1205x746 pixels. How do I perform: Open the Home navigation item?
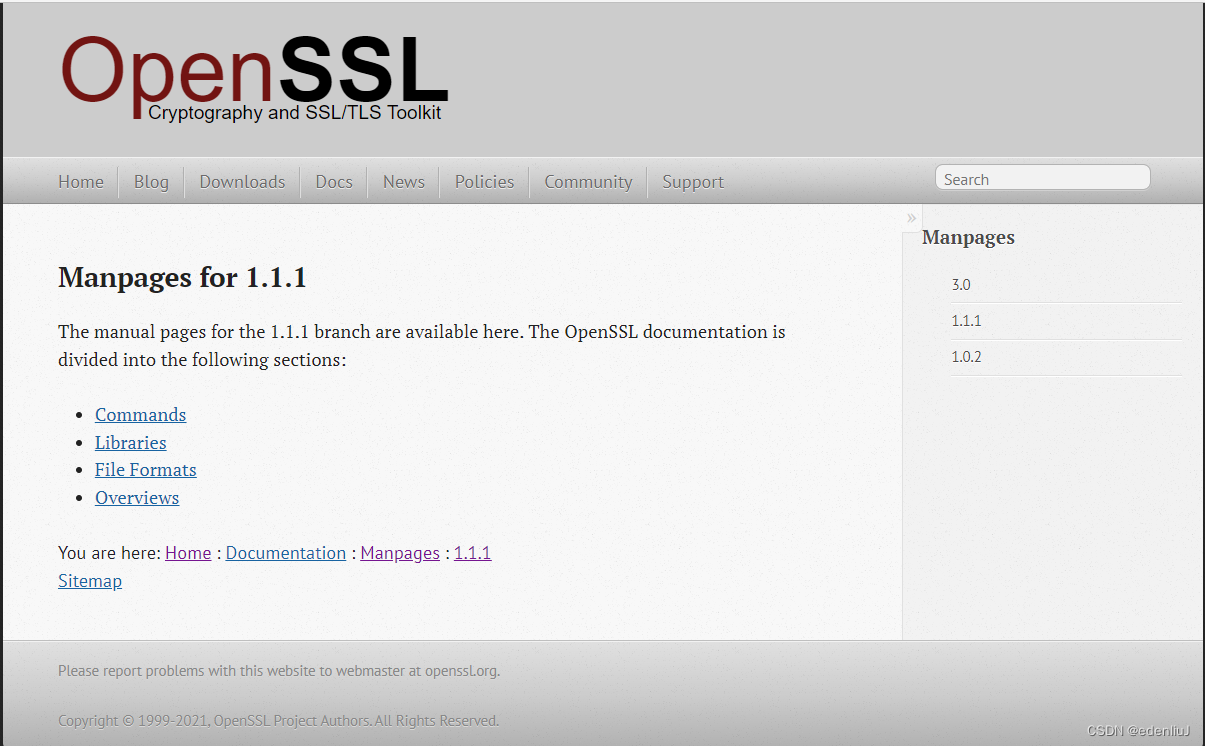(81, 182)
